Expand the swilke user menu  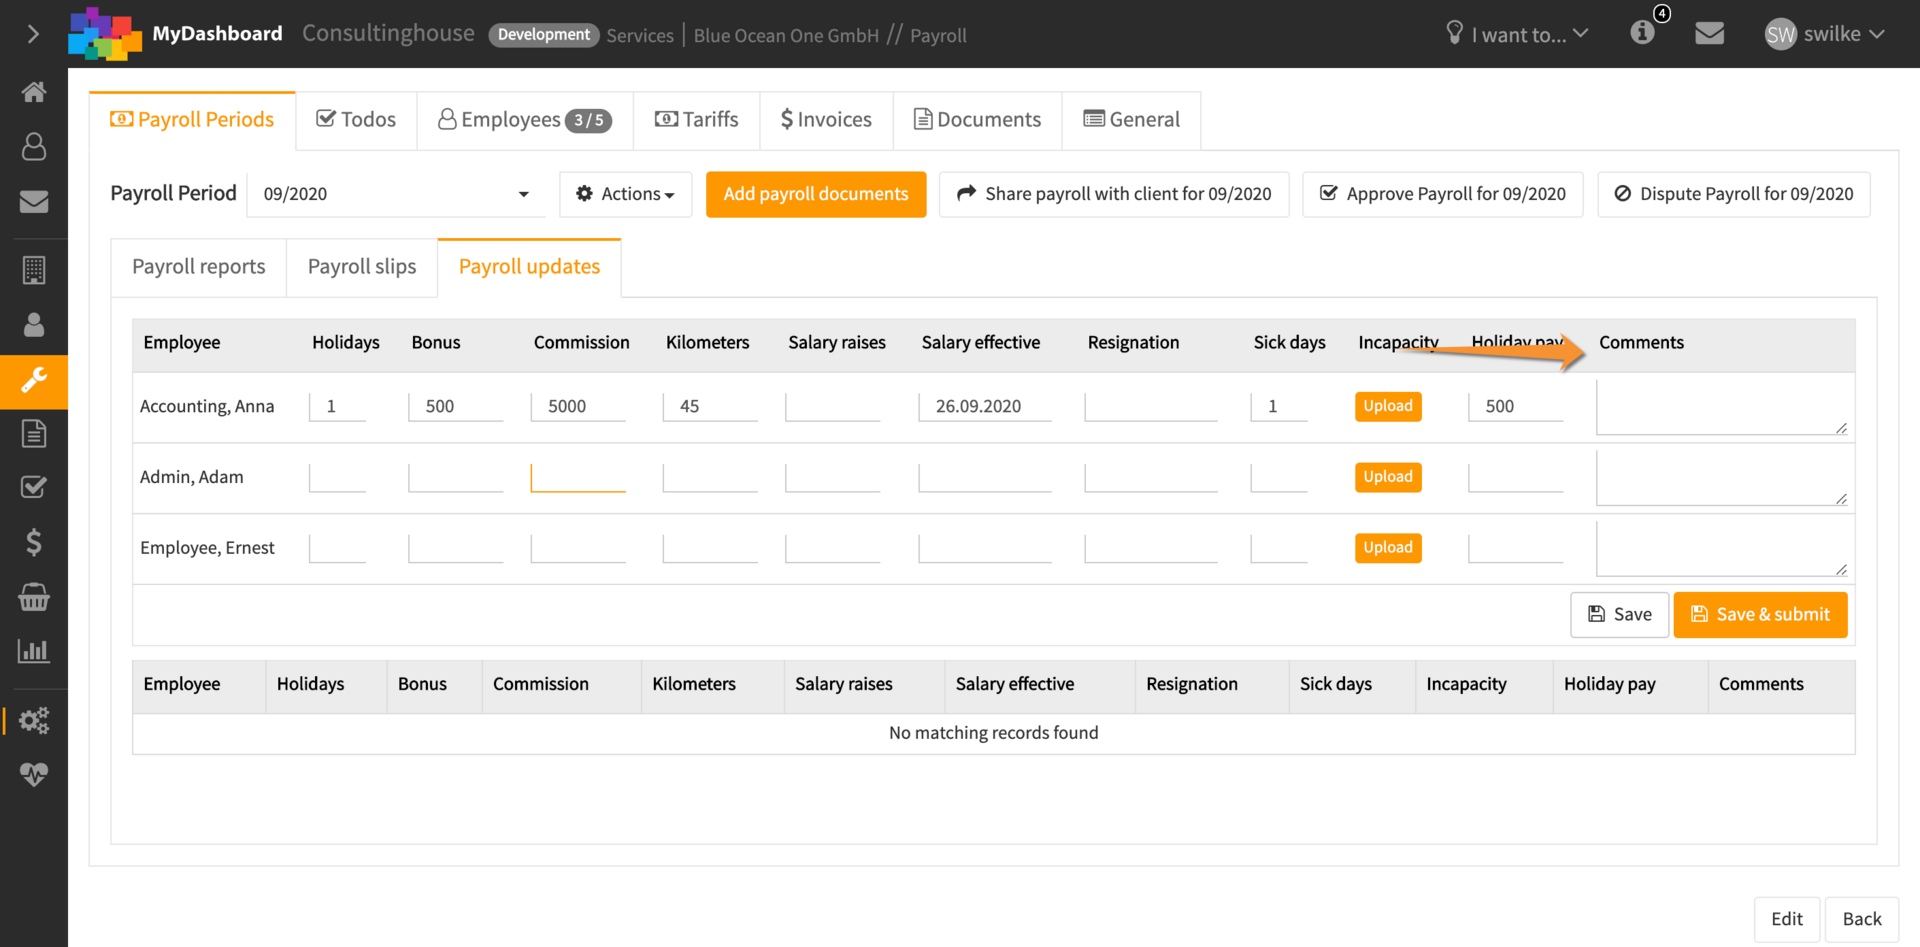click(x=1844, y=34)
